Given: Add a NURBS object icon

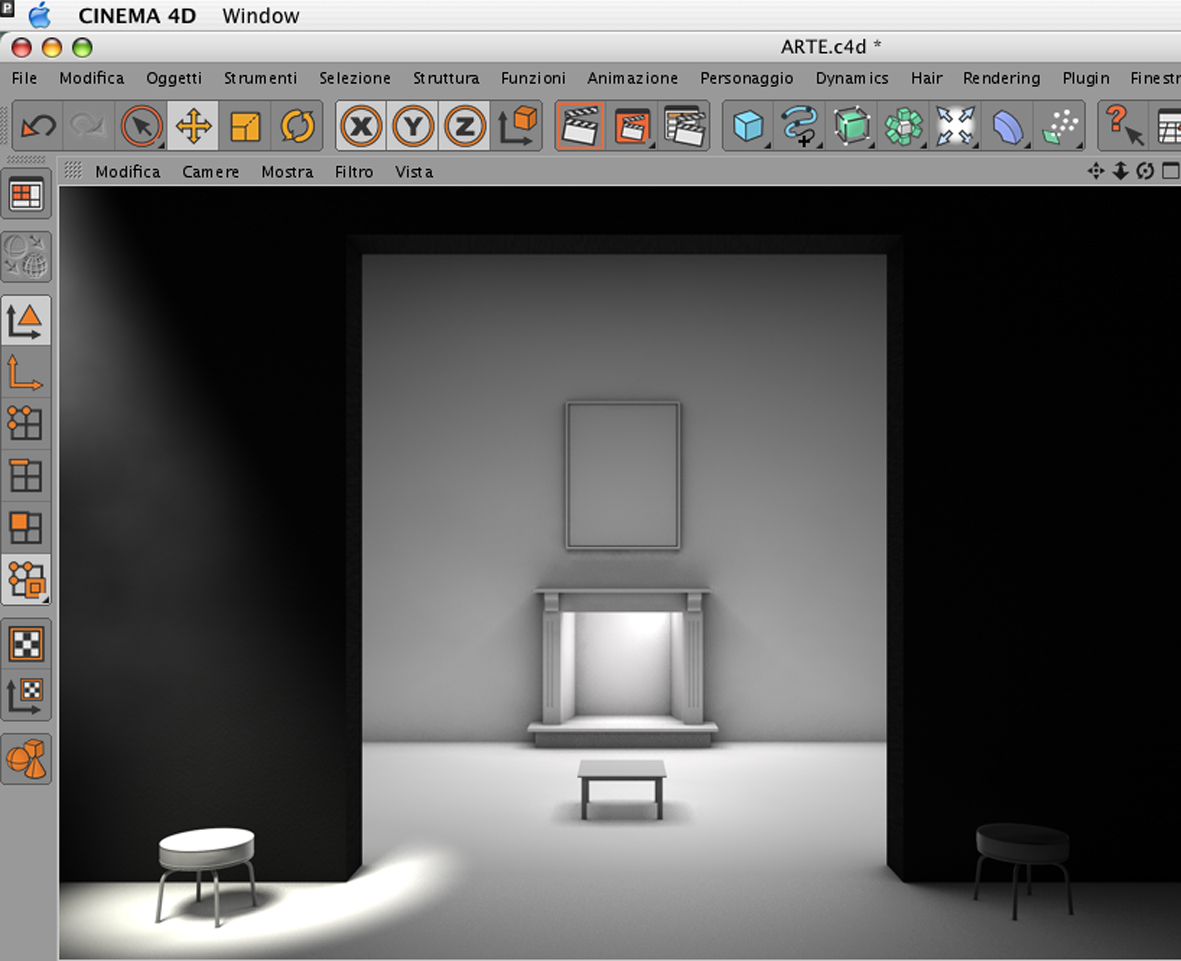Looking at the screenshot, I should point(852,126).
